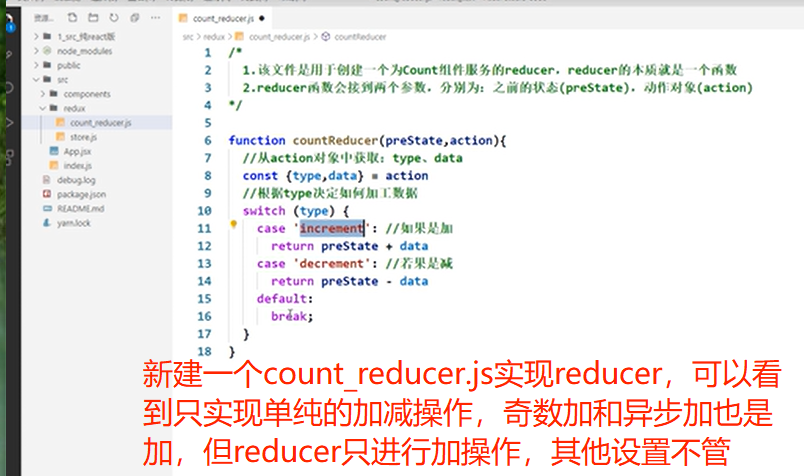
Task: Collapse the redux folder chevron
Action: pyautogui.click(x=43, y=108)
